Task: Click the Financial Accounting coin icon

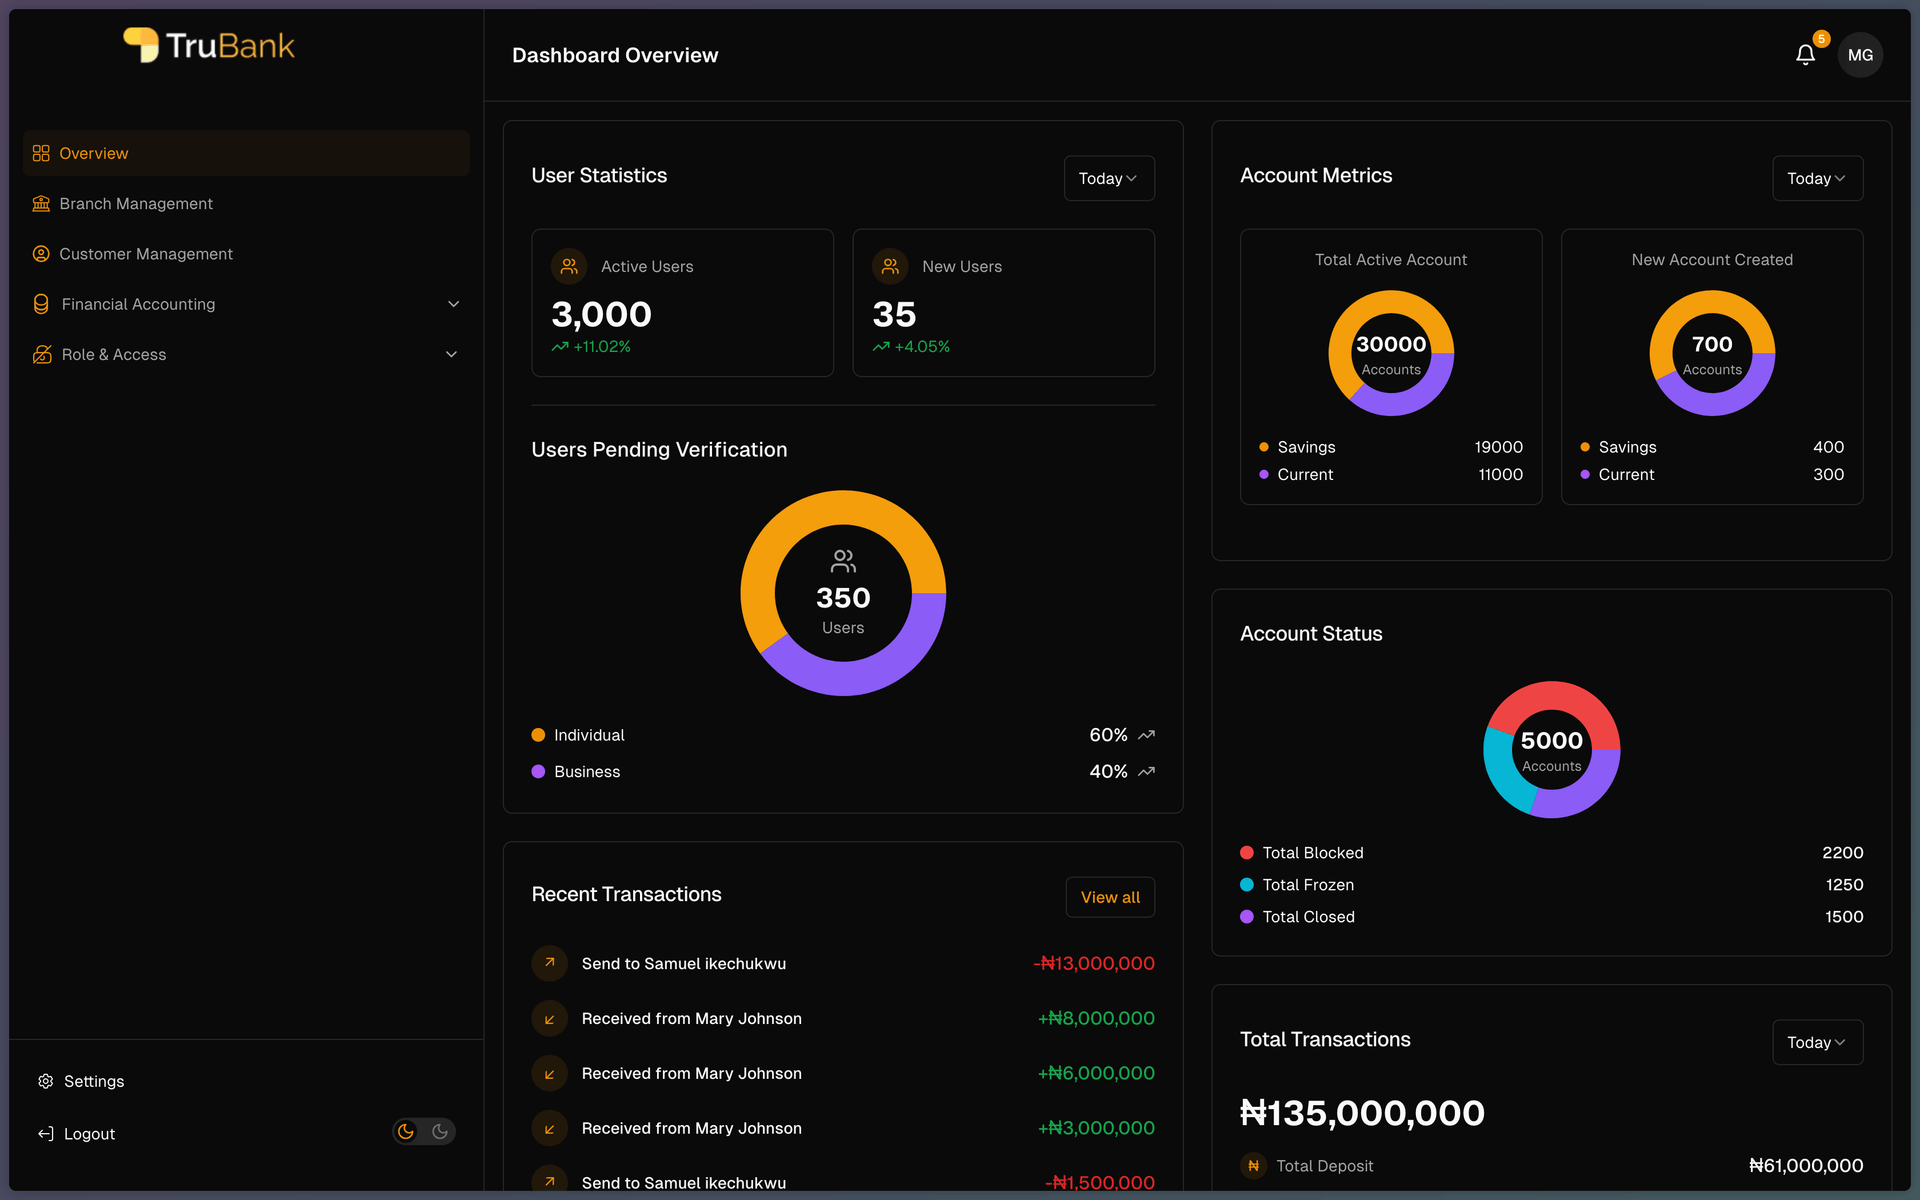Action: tap(41, 303)
